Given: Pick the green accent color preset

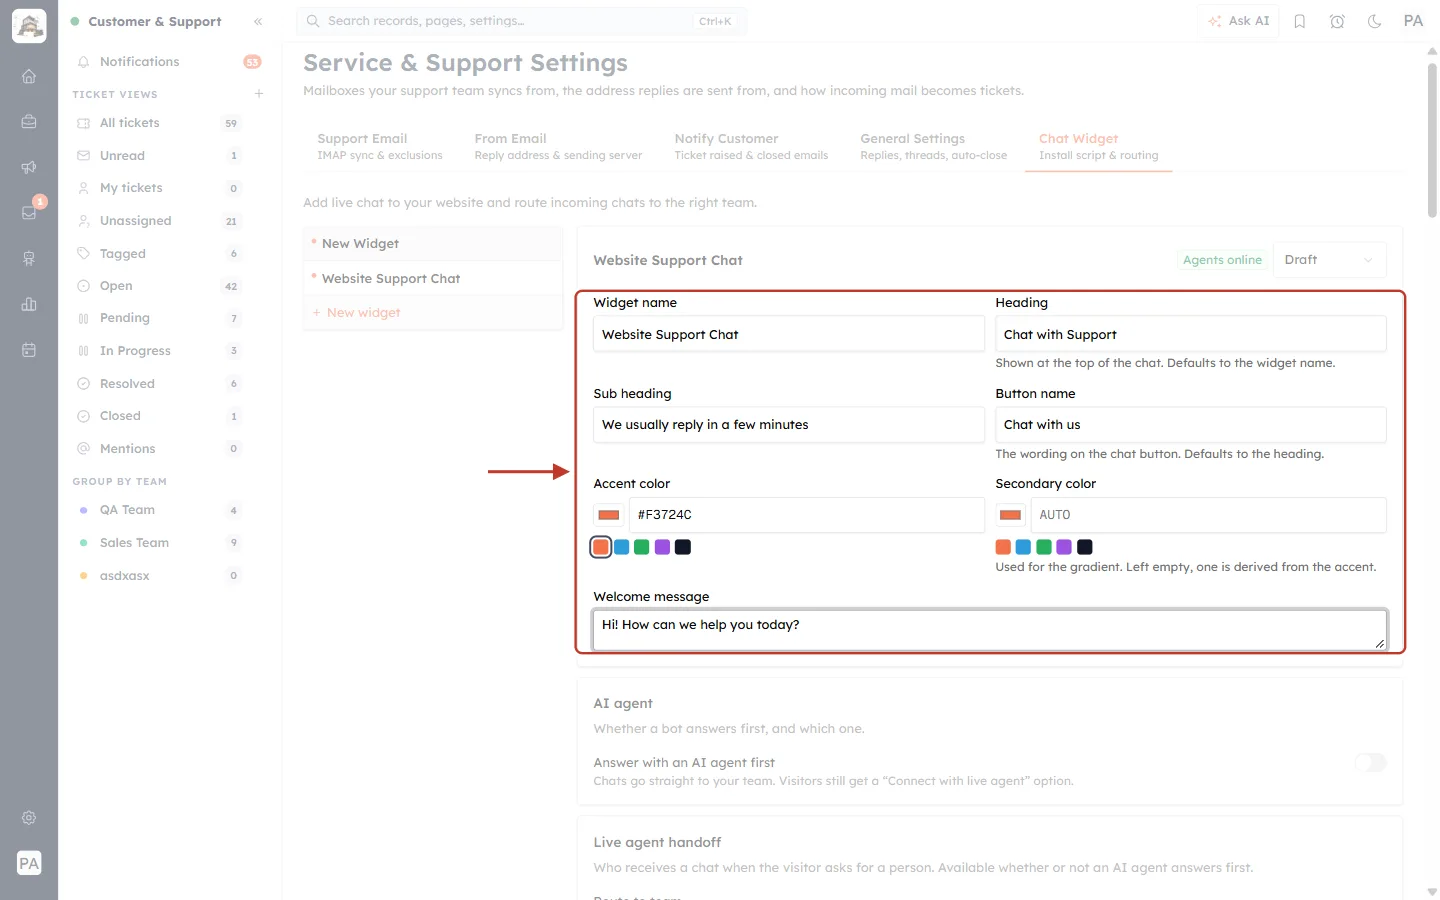Looking at the screenshot, I should tap(642, 547).
